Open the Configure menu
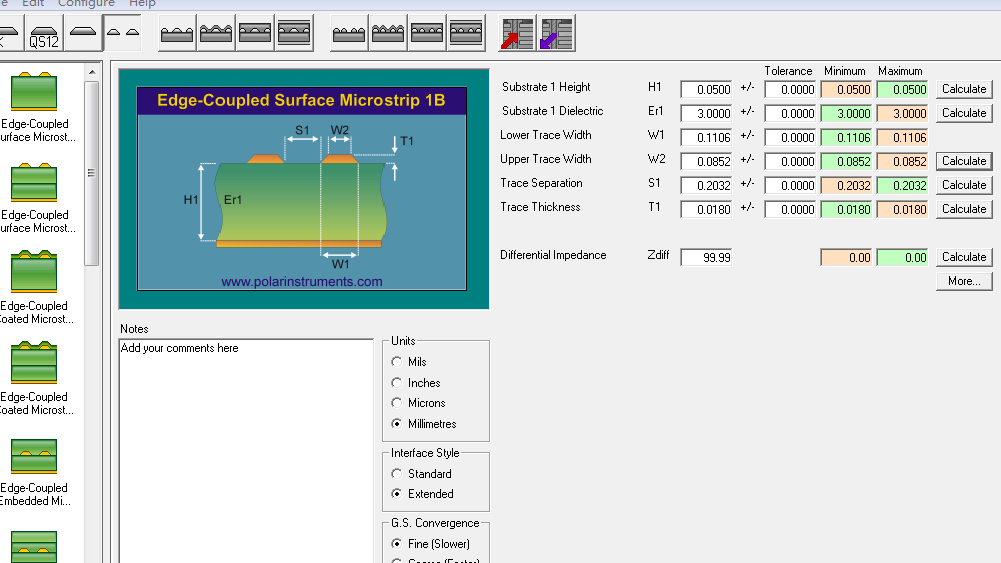Screen dimensions: 1001x563 pyautogui.click(x=86, y=4)
